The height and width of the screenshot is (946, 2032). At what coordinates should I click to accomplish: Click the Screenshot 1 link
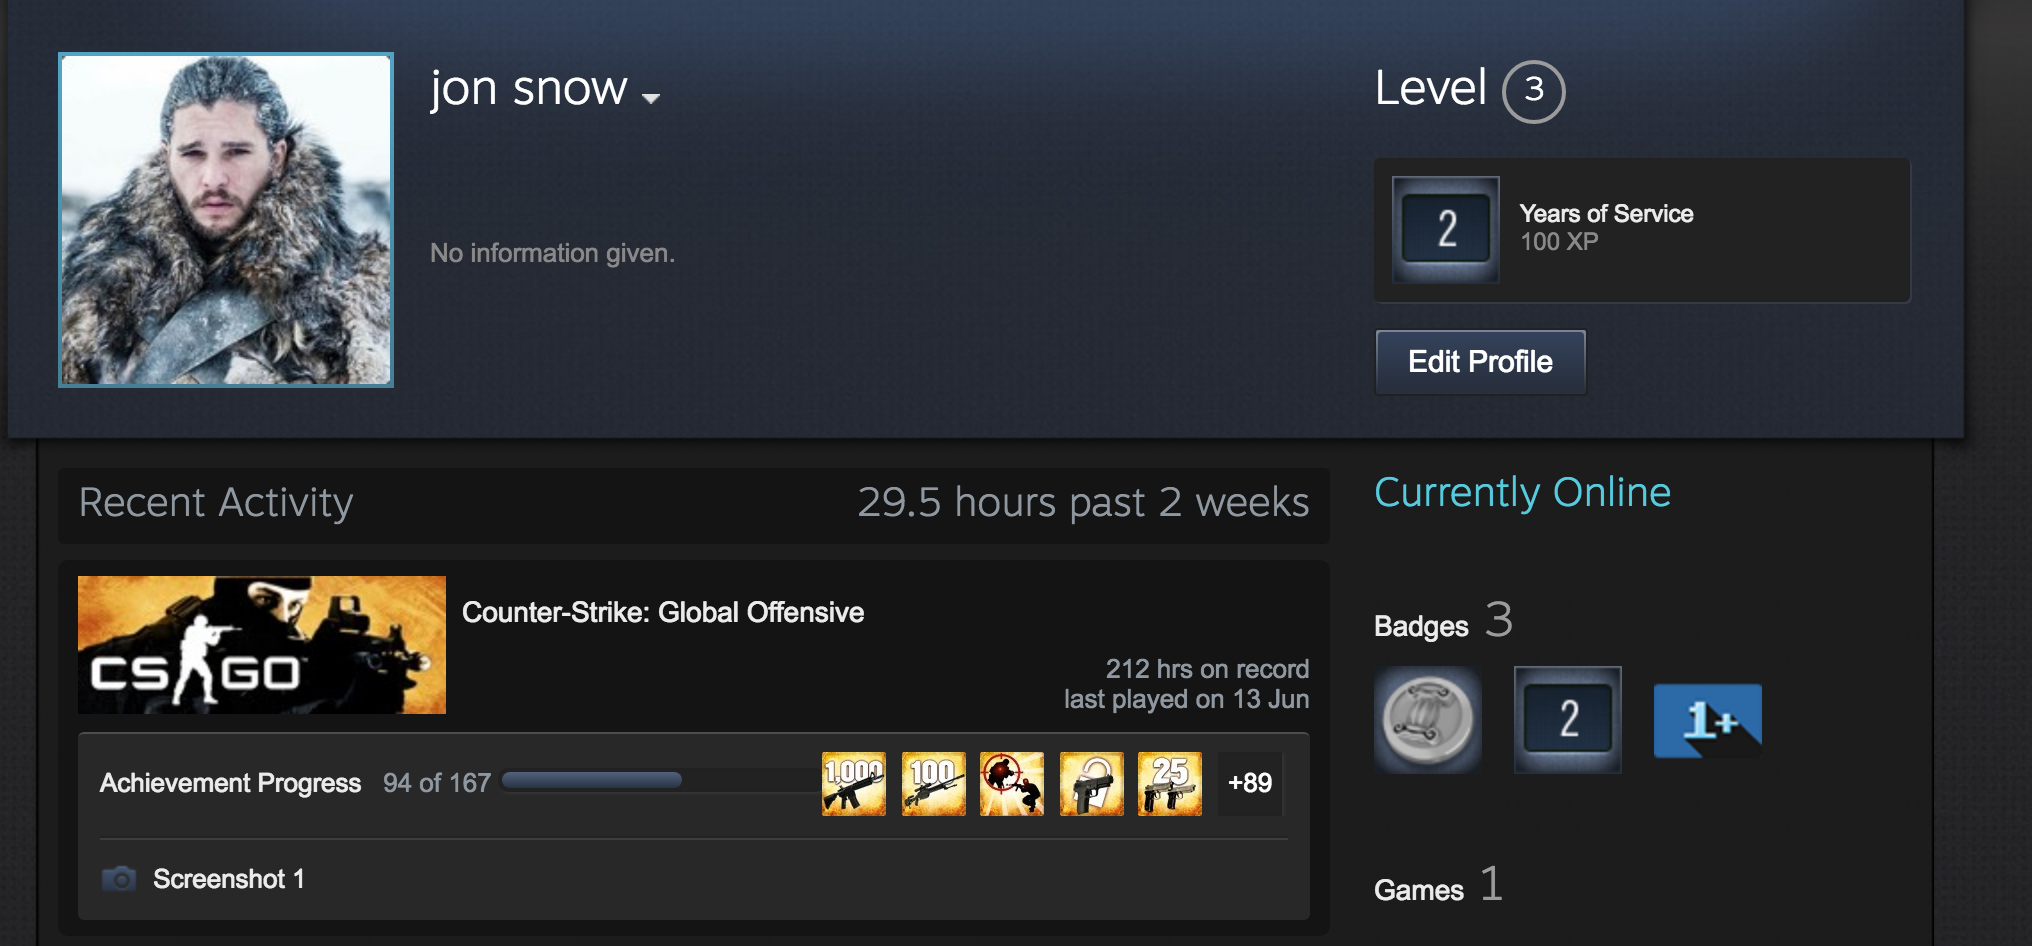229,879
